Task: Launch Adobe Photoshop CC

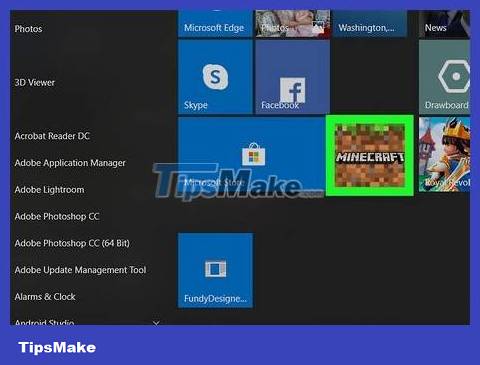Action: click(x=57, y=216)
